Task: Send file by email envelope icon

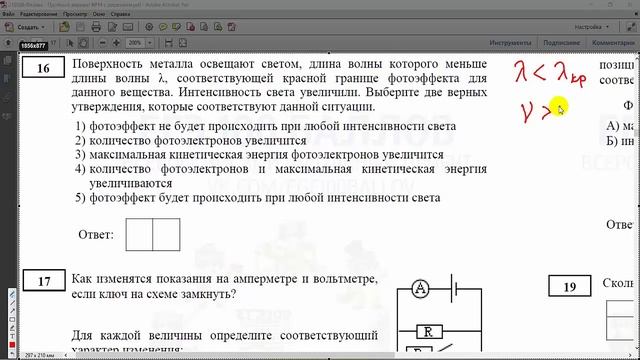Action: pos(128,27)
